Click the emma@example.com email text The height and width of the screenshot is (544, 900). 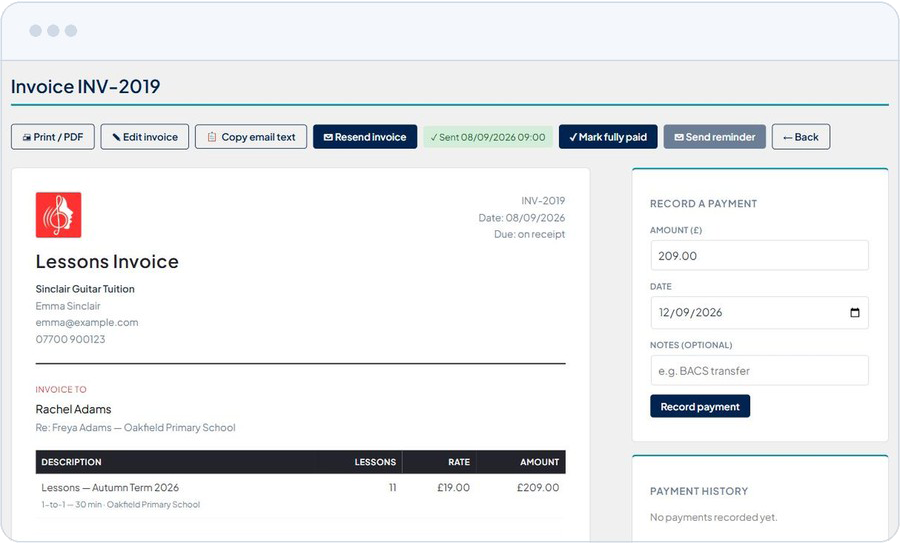coord(87,322)
